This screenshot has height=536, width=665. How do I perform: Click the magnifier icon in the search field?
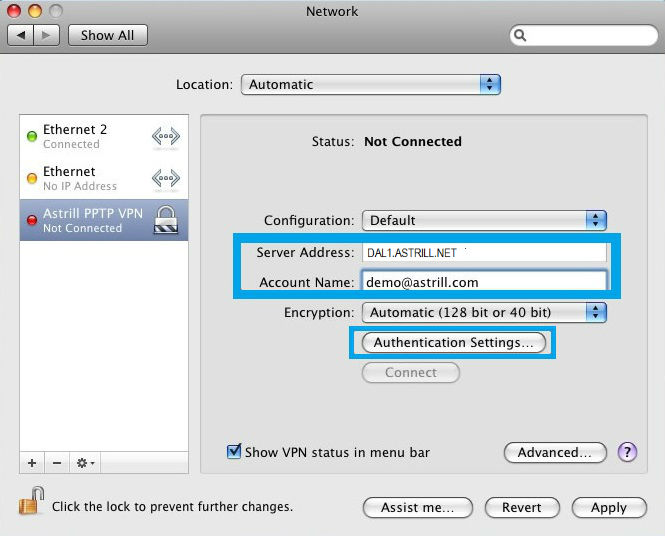click(520, 35)
